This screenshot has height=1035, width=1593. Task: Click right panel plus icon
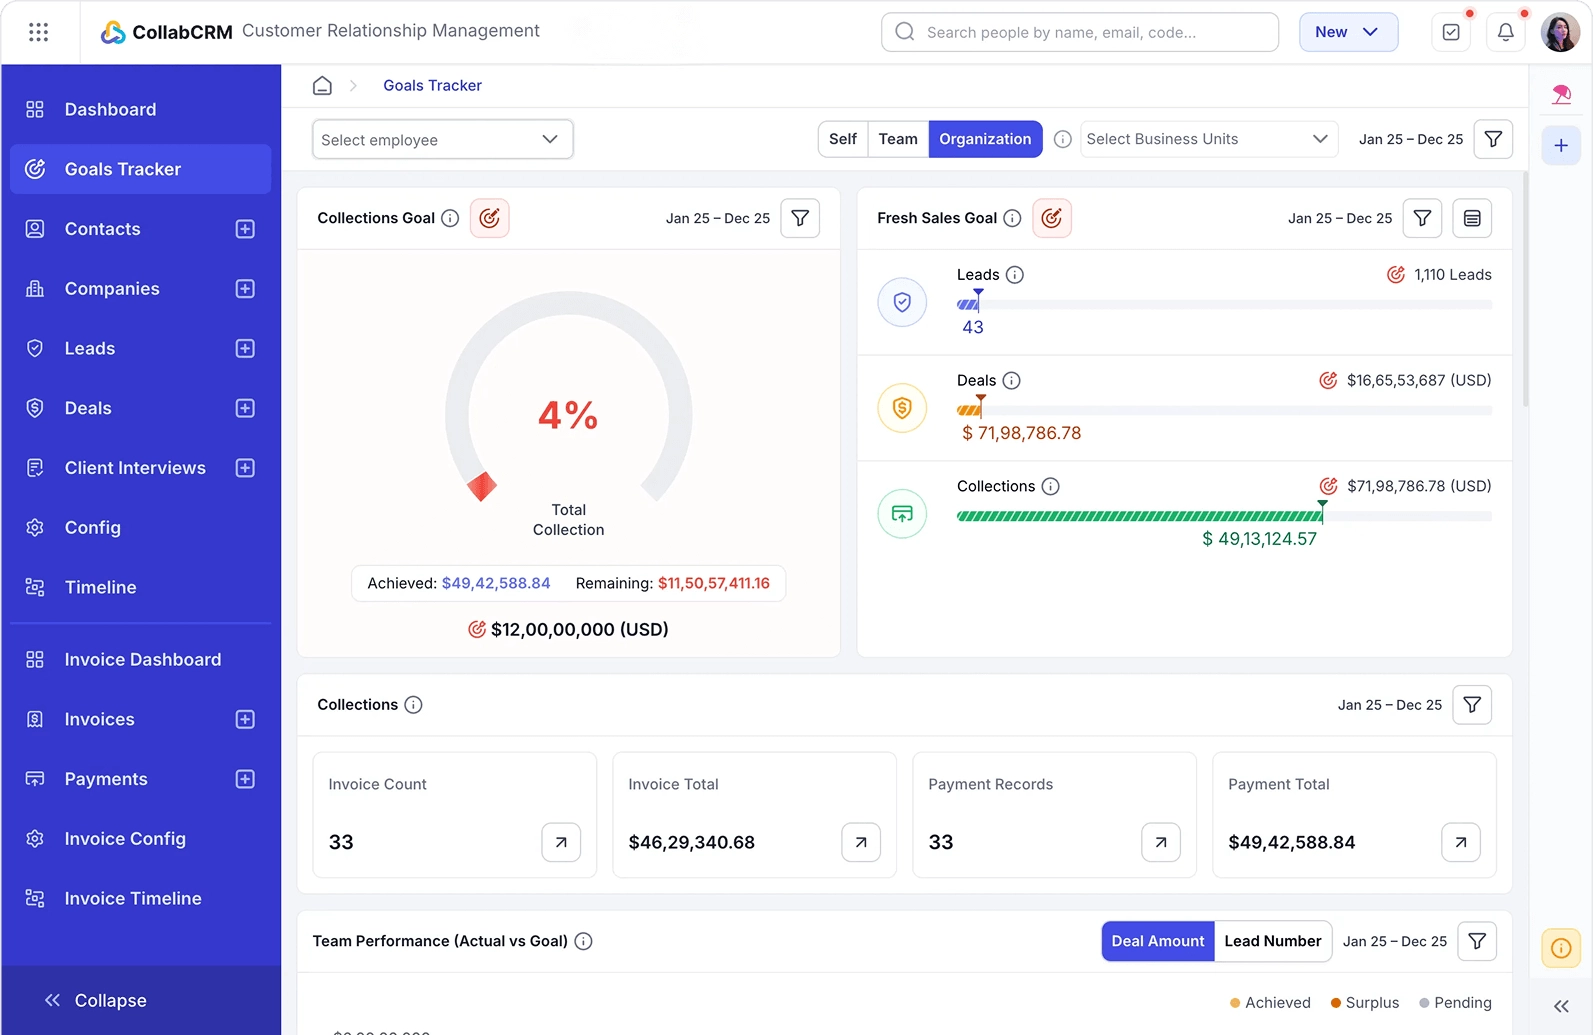(1561, 146)
